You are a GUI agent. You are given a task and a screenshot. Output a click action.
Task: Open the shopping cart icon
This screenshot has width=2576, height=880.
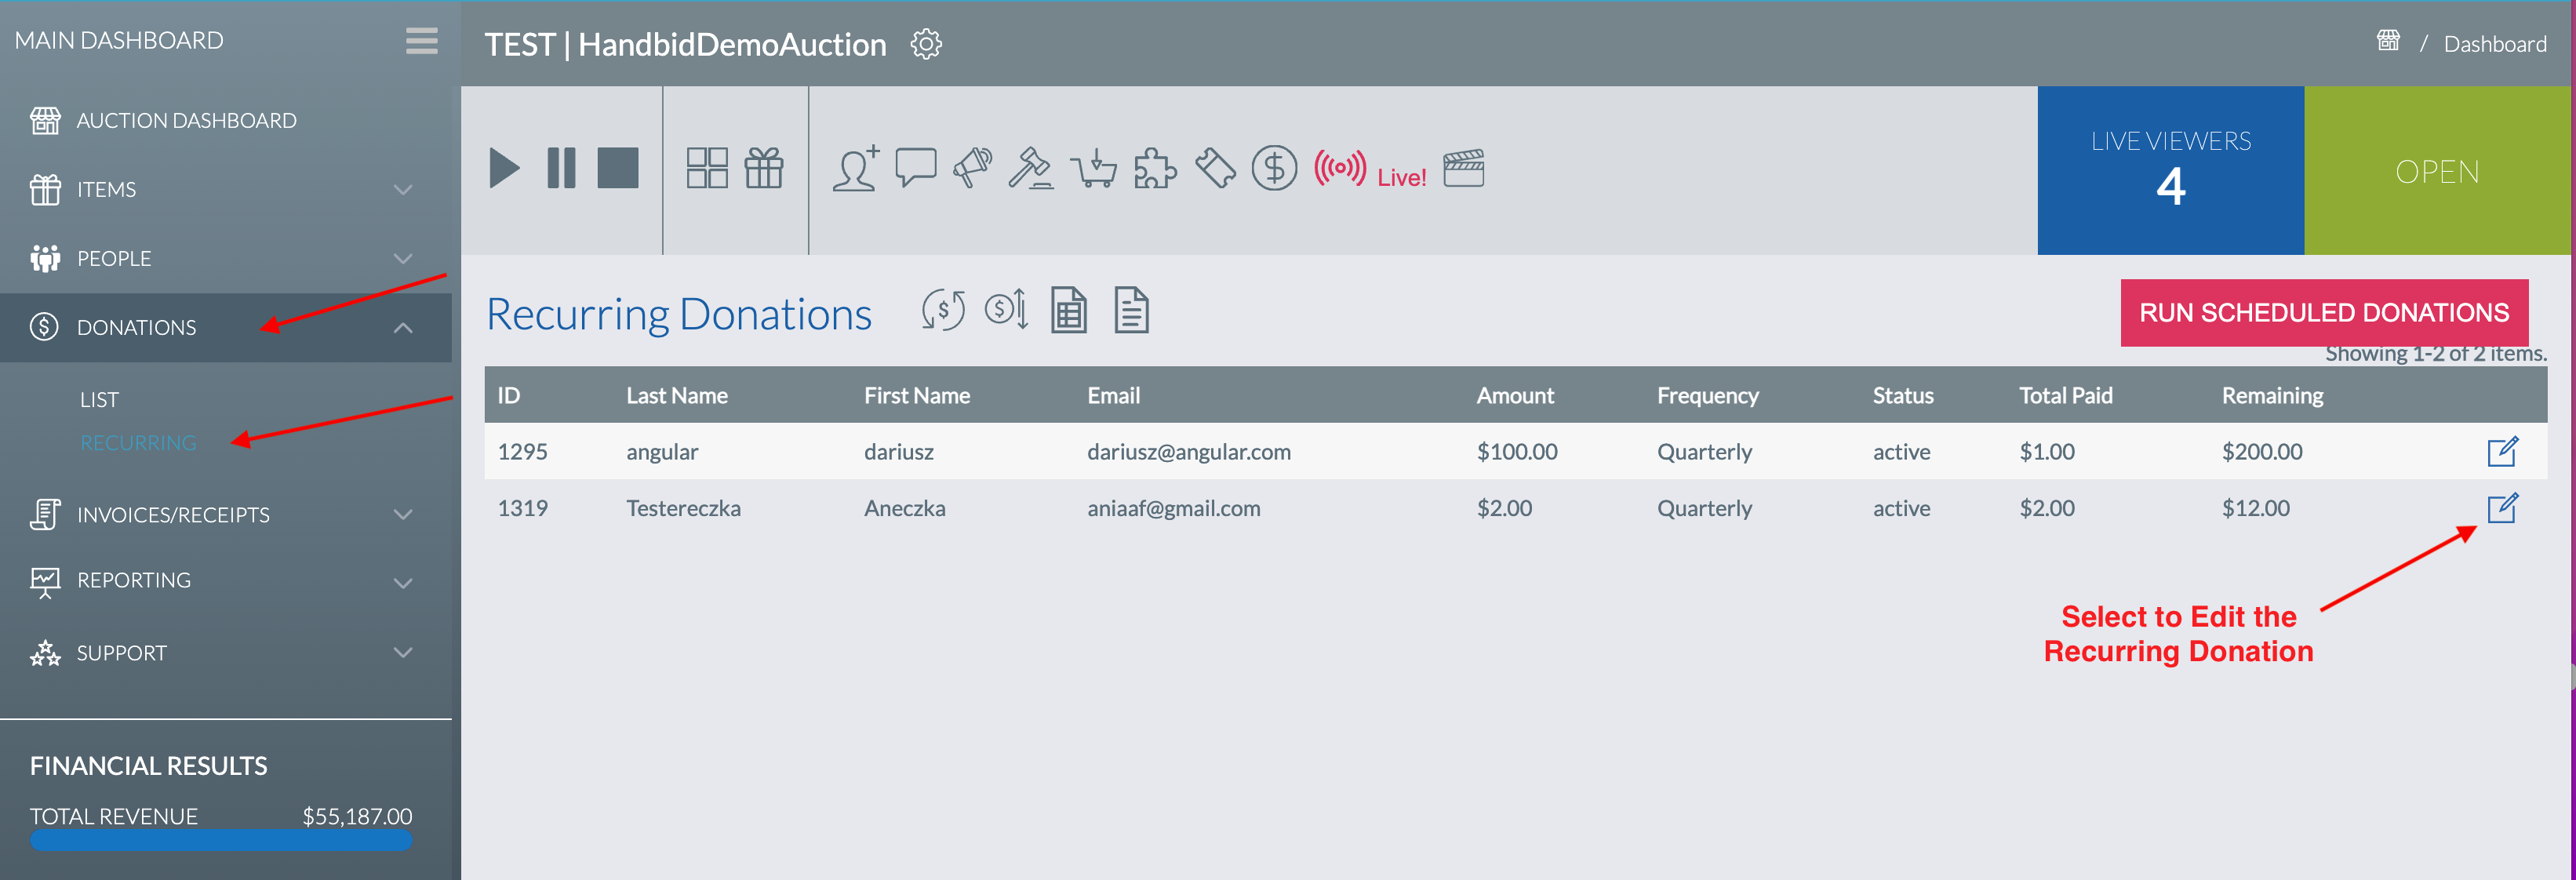click(1093, 168)
